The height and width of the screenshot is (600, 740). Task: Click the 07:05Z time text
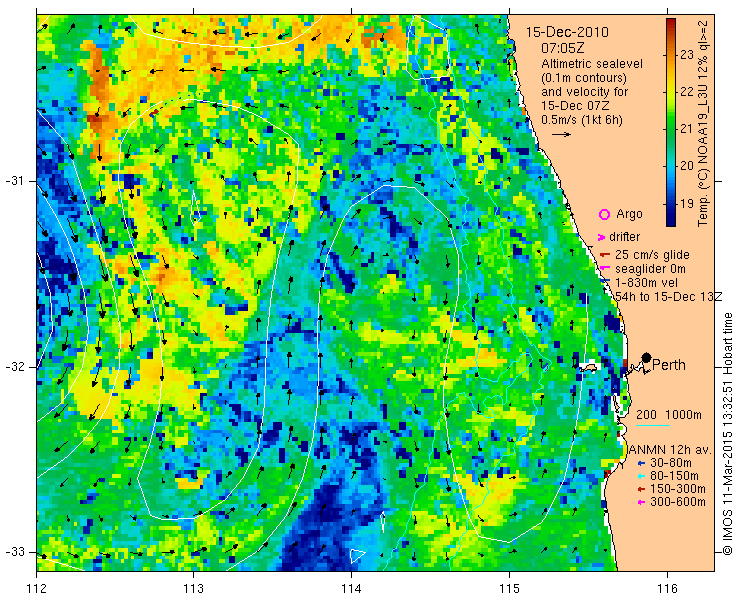[563, 48]
